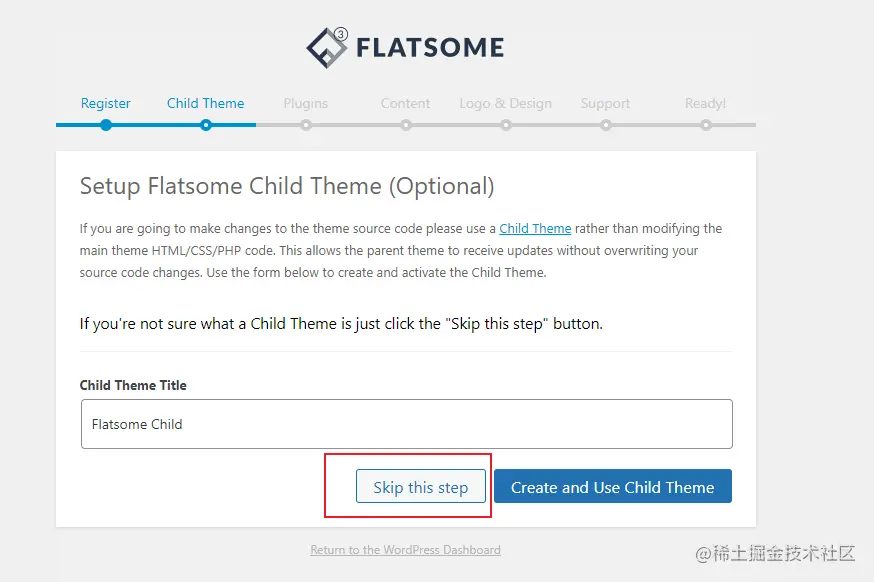Screen dimensions: 874x582
Task: Click Create and Use Child Theme button
Action: point(613,486)
